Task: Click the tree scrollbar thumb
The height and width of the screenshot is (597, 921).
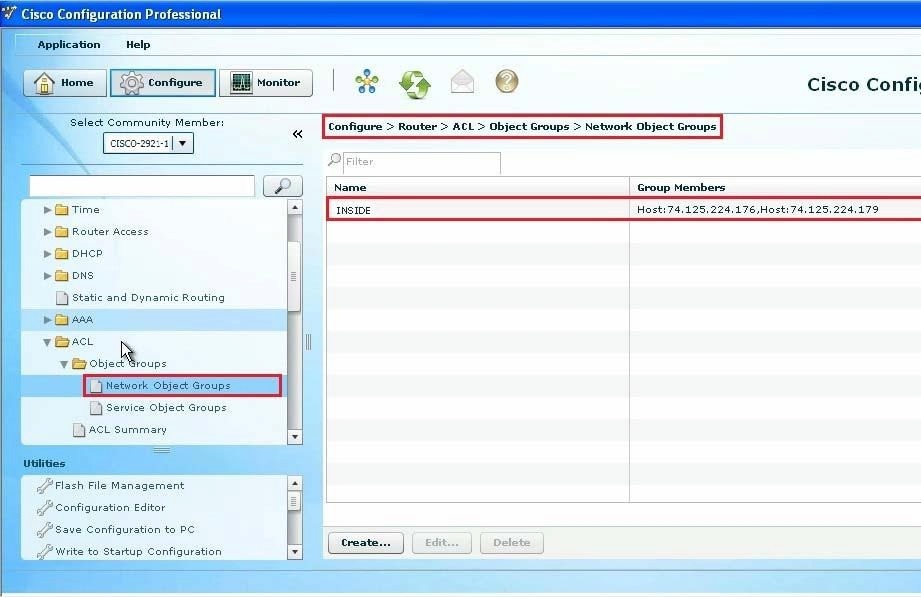Action: (295, 276)
